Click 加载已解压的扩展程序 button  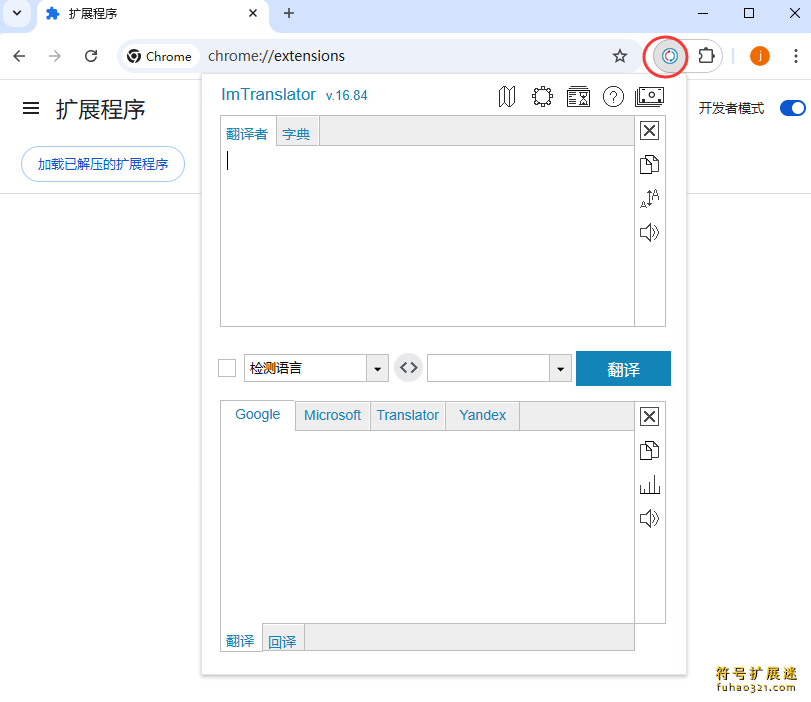103,164
